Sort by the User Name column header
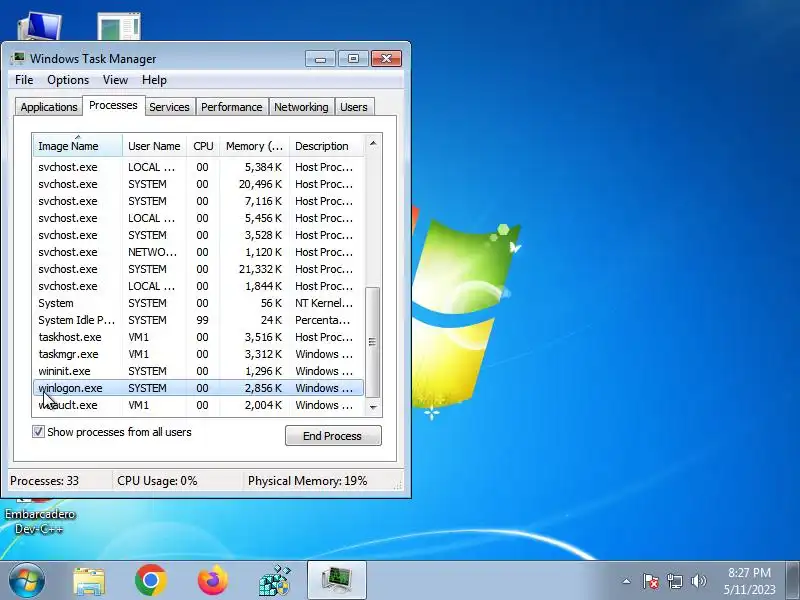 pyautogui.click(x=154, y=146)
